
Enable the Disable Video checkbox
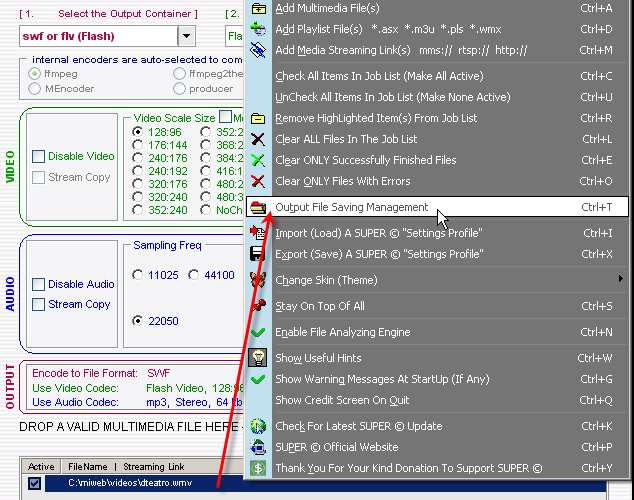pos(39,156)
